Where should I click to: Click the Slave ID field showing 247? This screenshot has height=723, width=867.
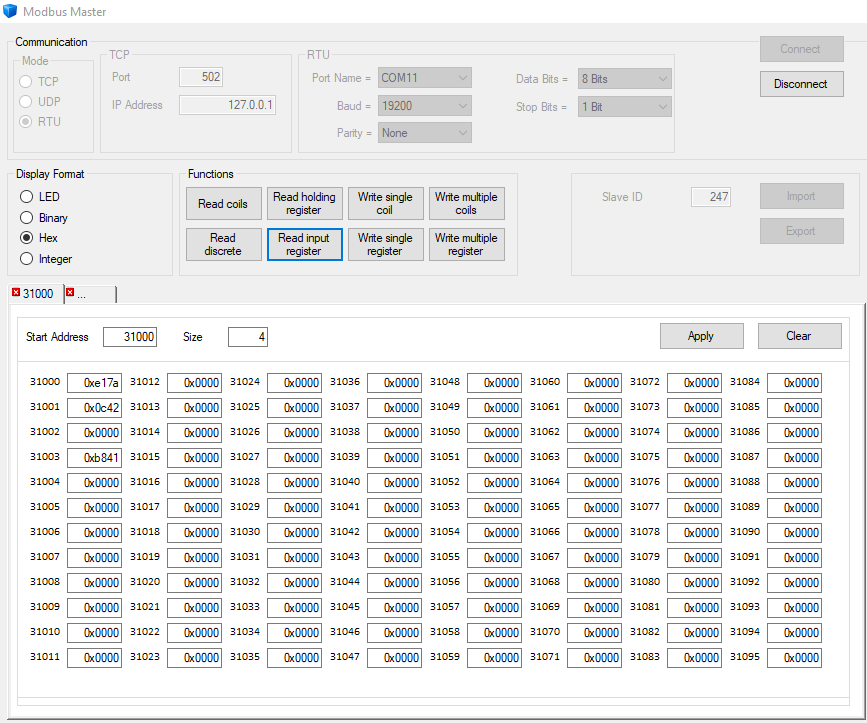coord(711,197)
